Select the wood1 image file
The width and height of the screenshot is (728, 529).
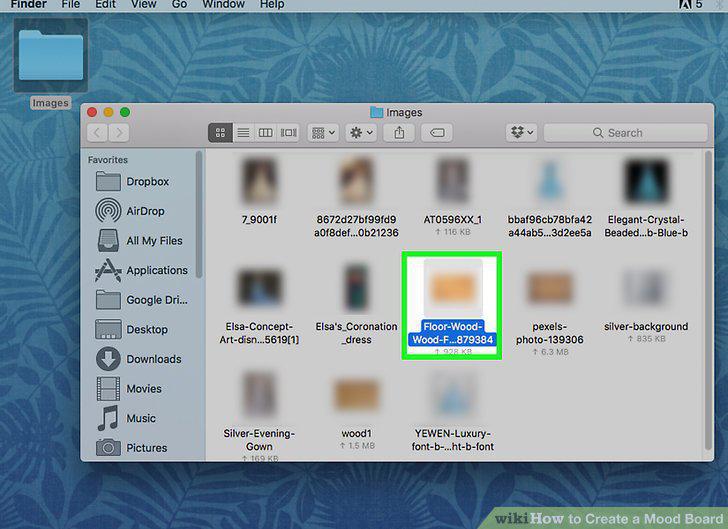click(x=356, y=395)
